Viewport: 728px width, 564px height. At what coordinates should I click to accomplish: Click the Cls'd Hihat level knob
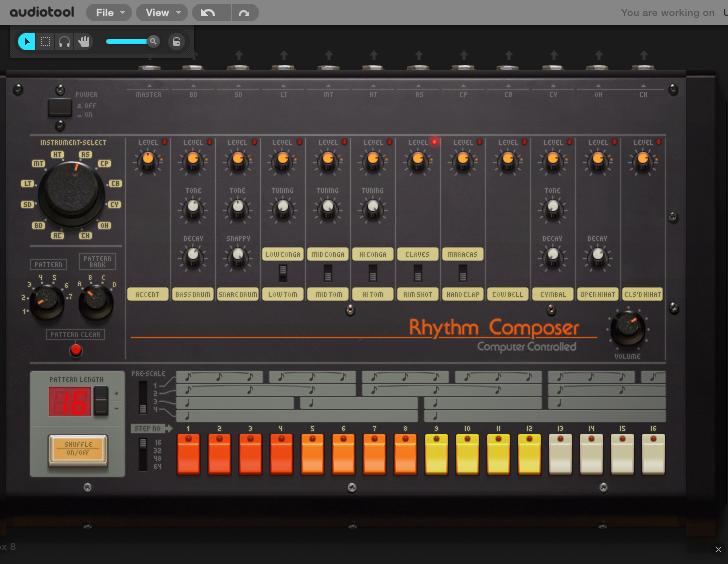643,161
